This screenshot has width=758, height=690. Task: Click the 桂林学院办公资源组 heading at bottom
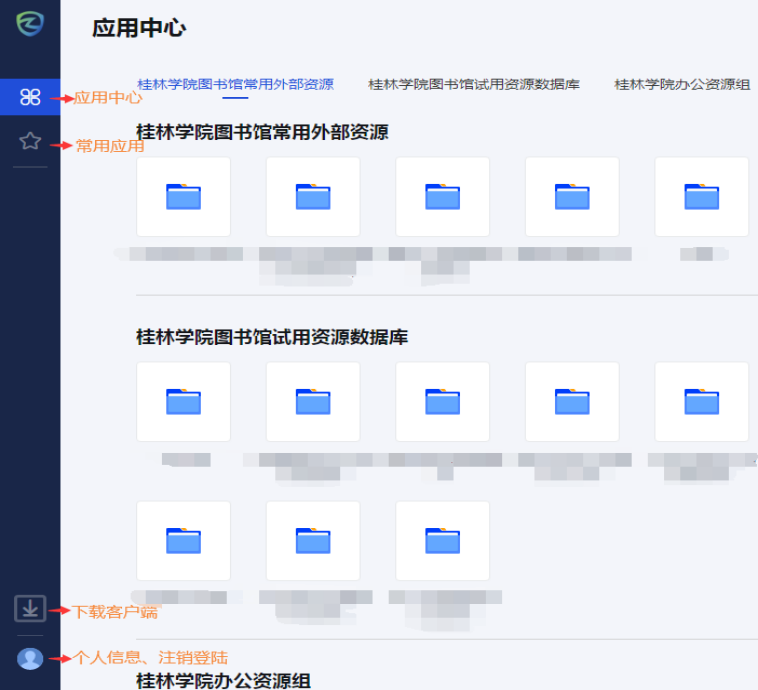(223, 680)
